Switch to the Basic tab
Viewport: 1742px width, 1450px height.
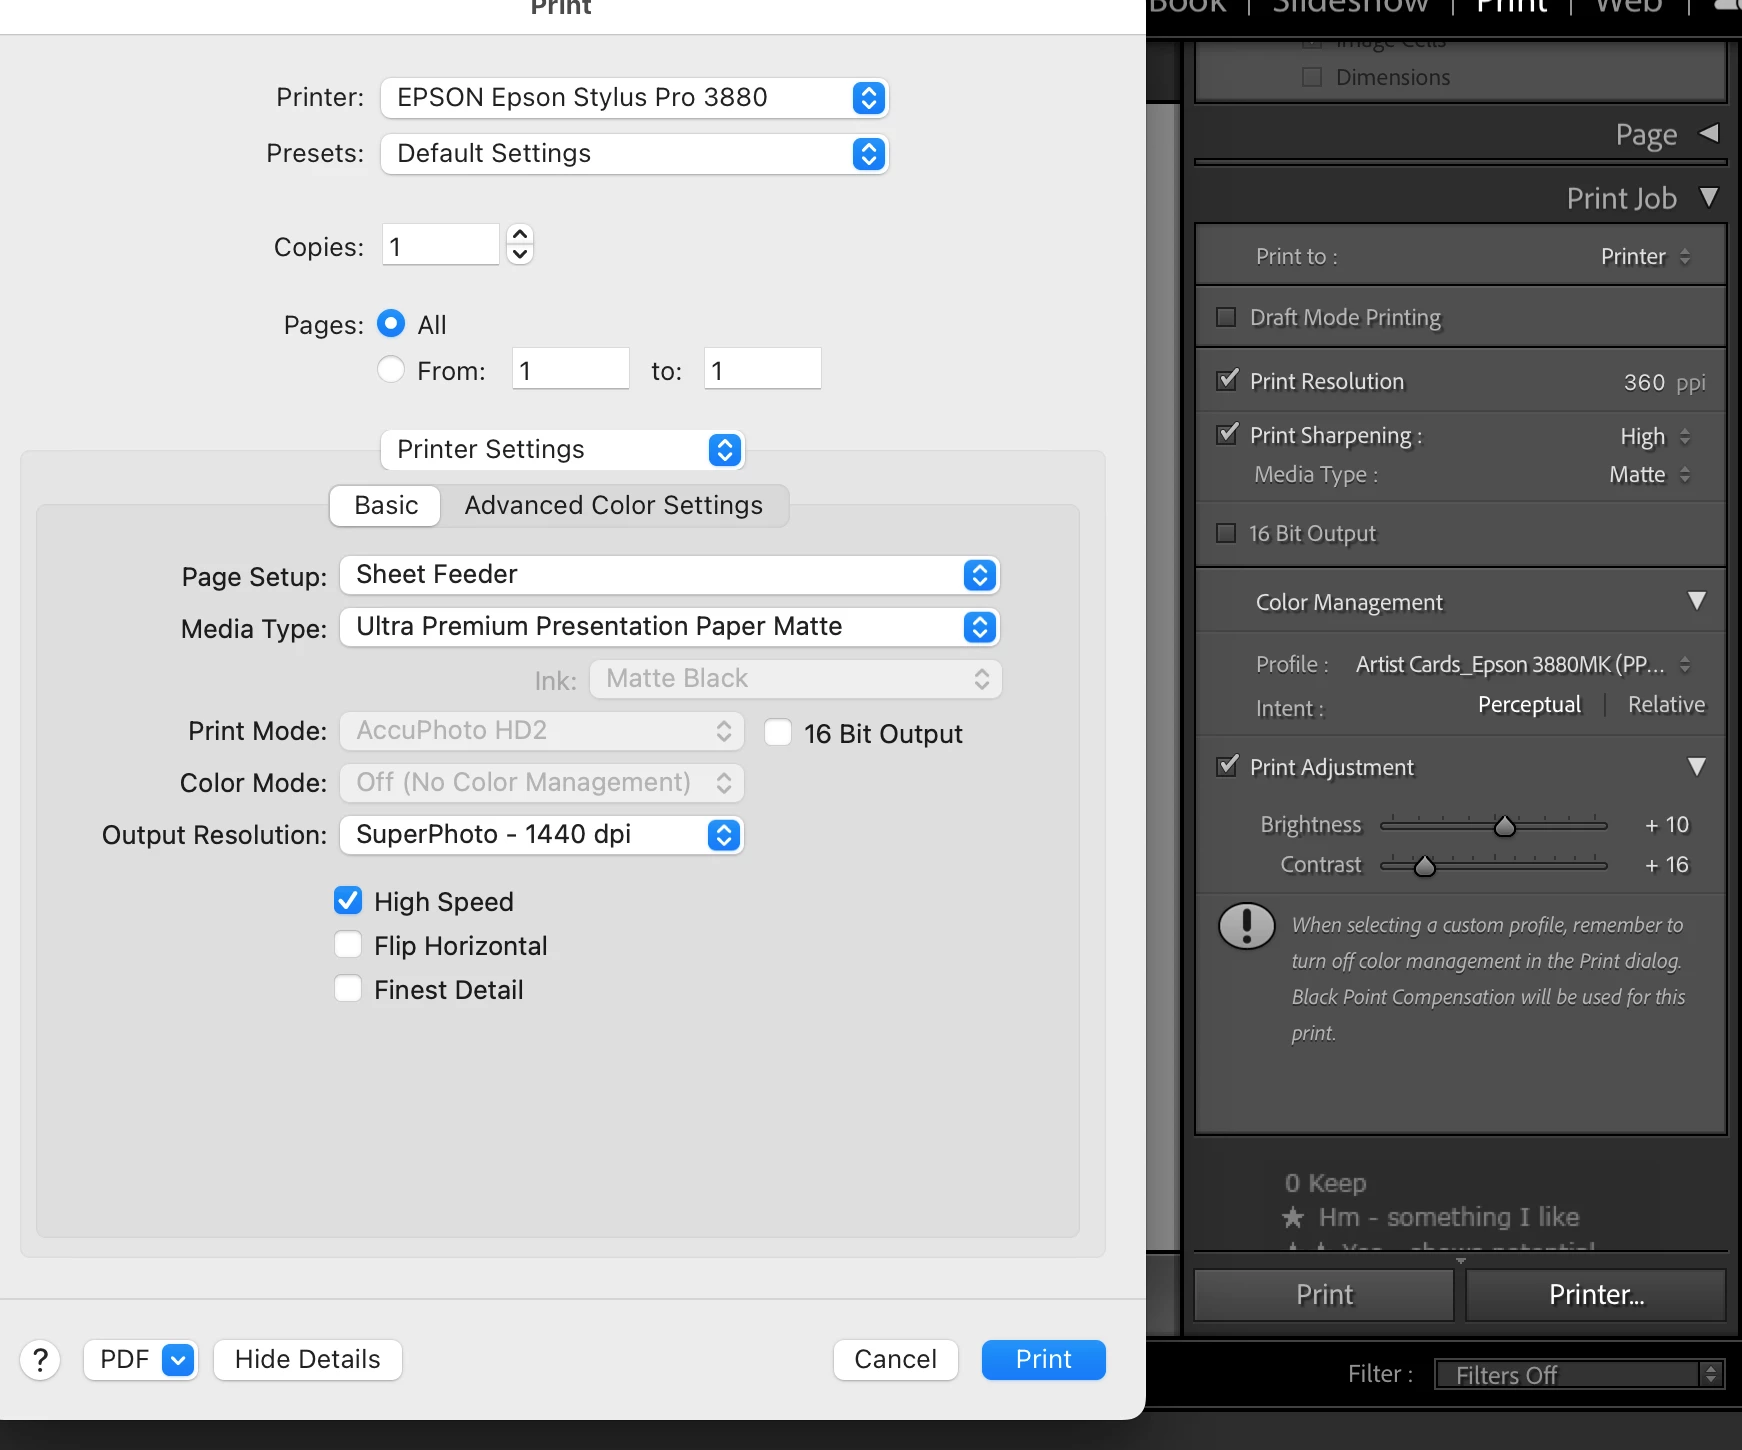pos(386,506)
